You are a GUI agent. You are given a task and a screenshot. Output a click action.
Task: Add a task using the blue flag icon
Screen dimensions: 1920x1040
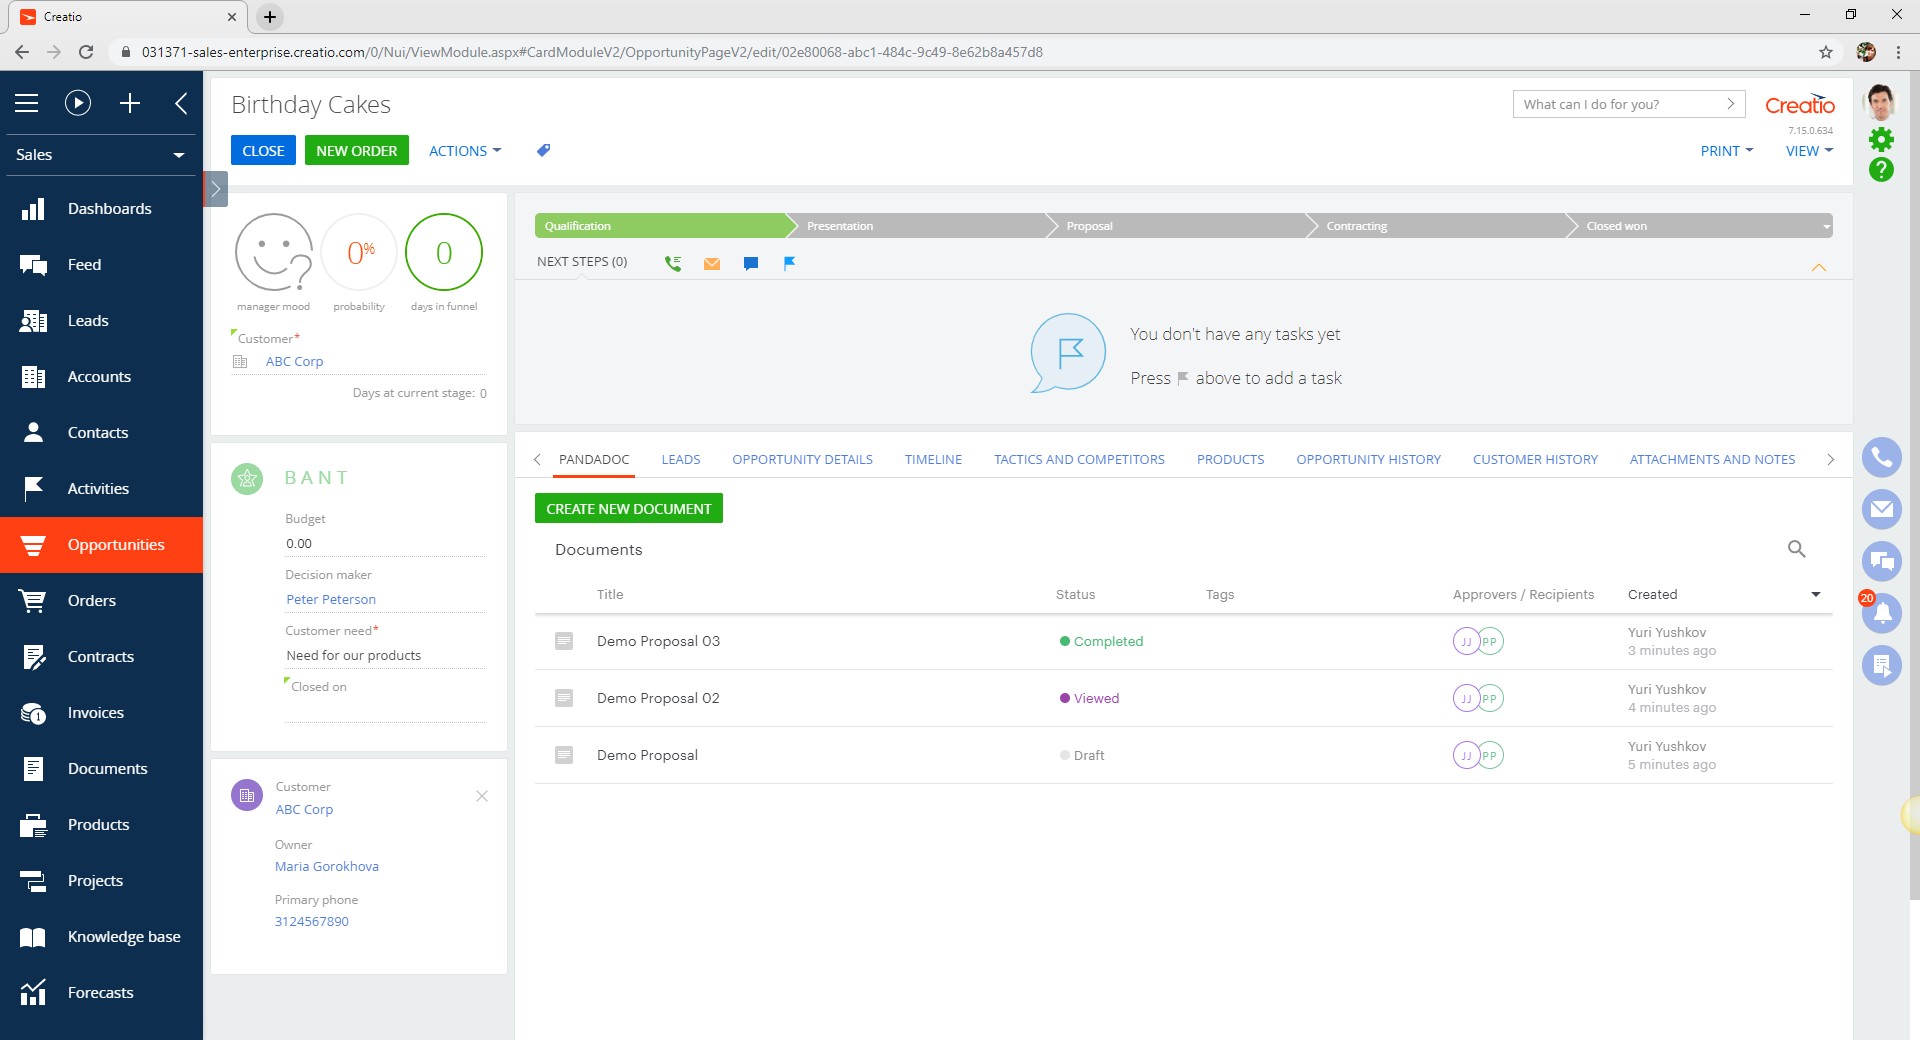click(x=789, y=263)
